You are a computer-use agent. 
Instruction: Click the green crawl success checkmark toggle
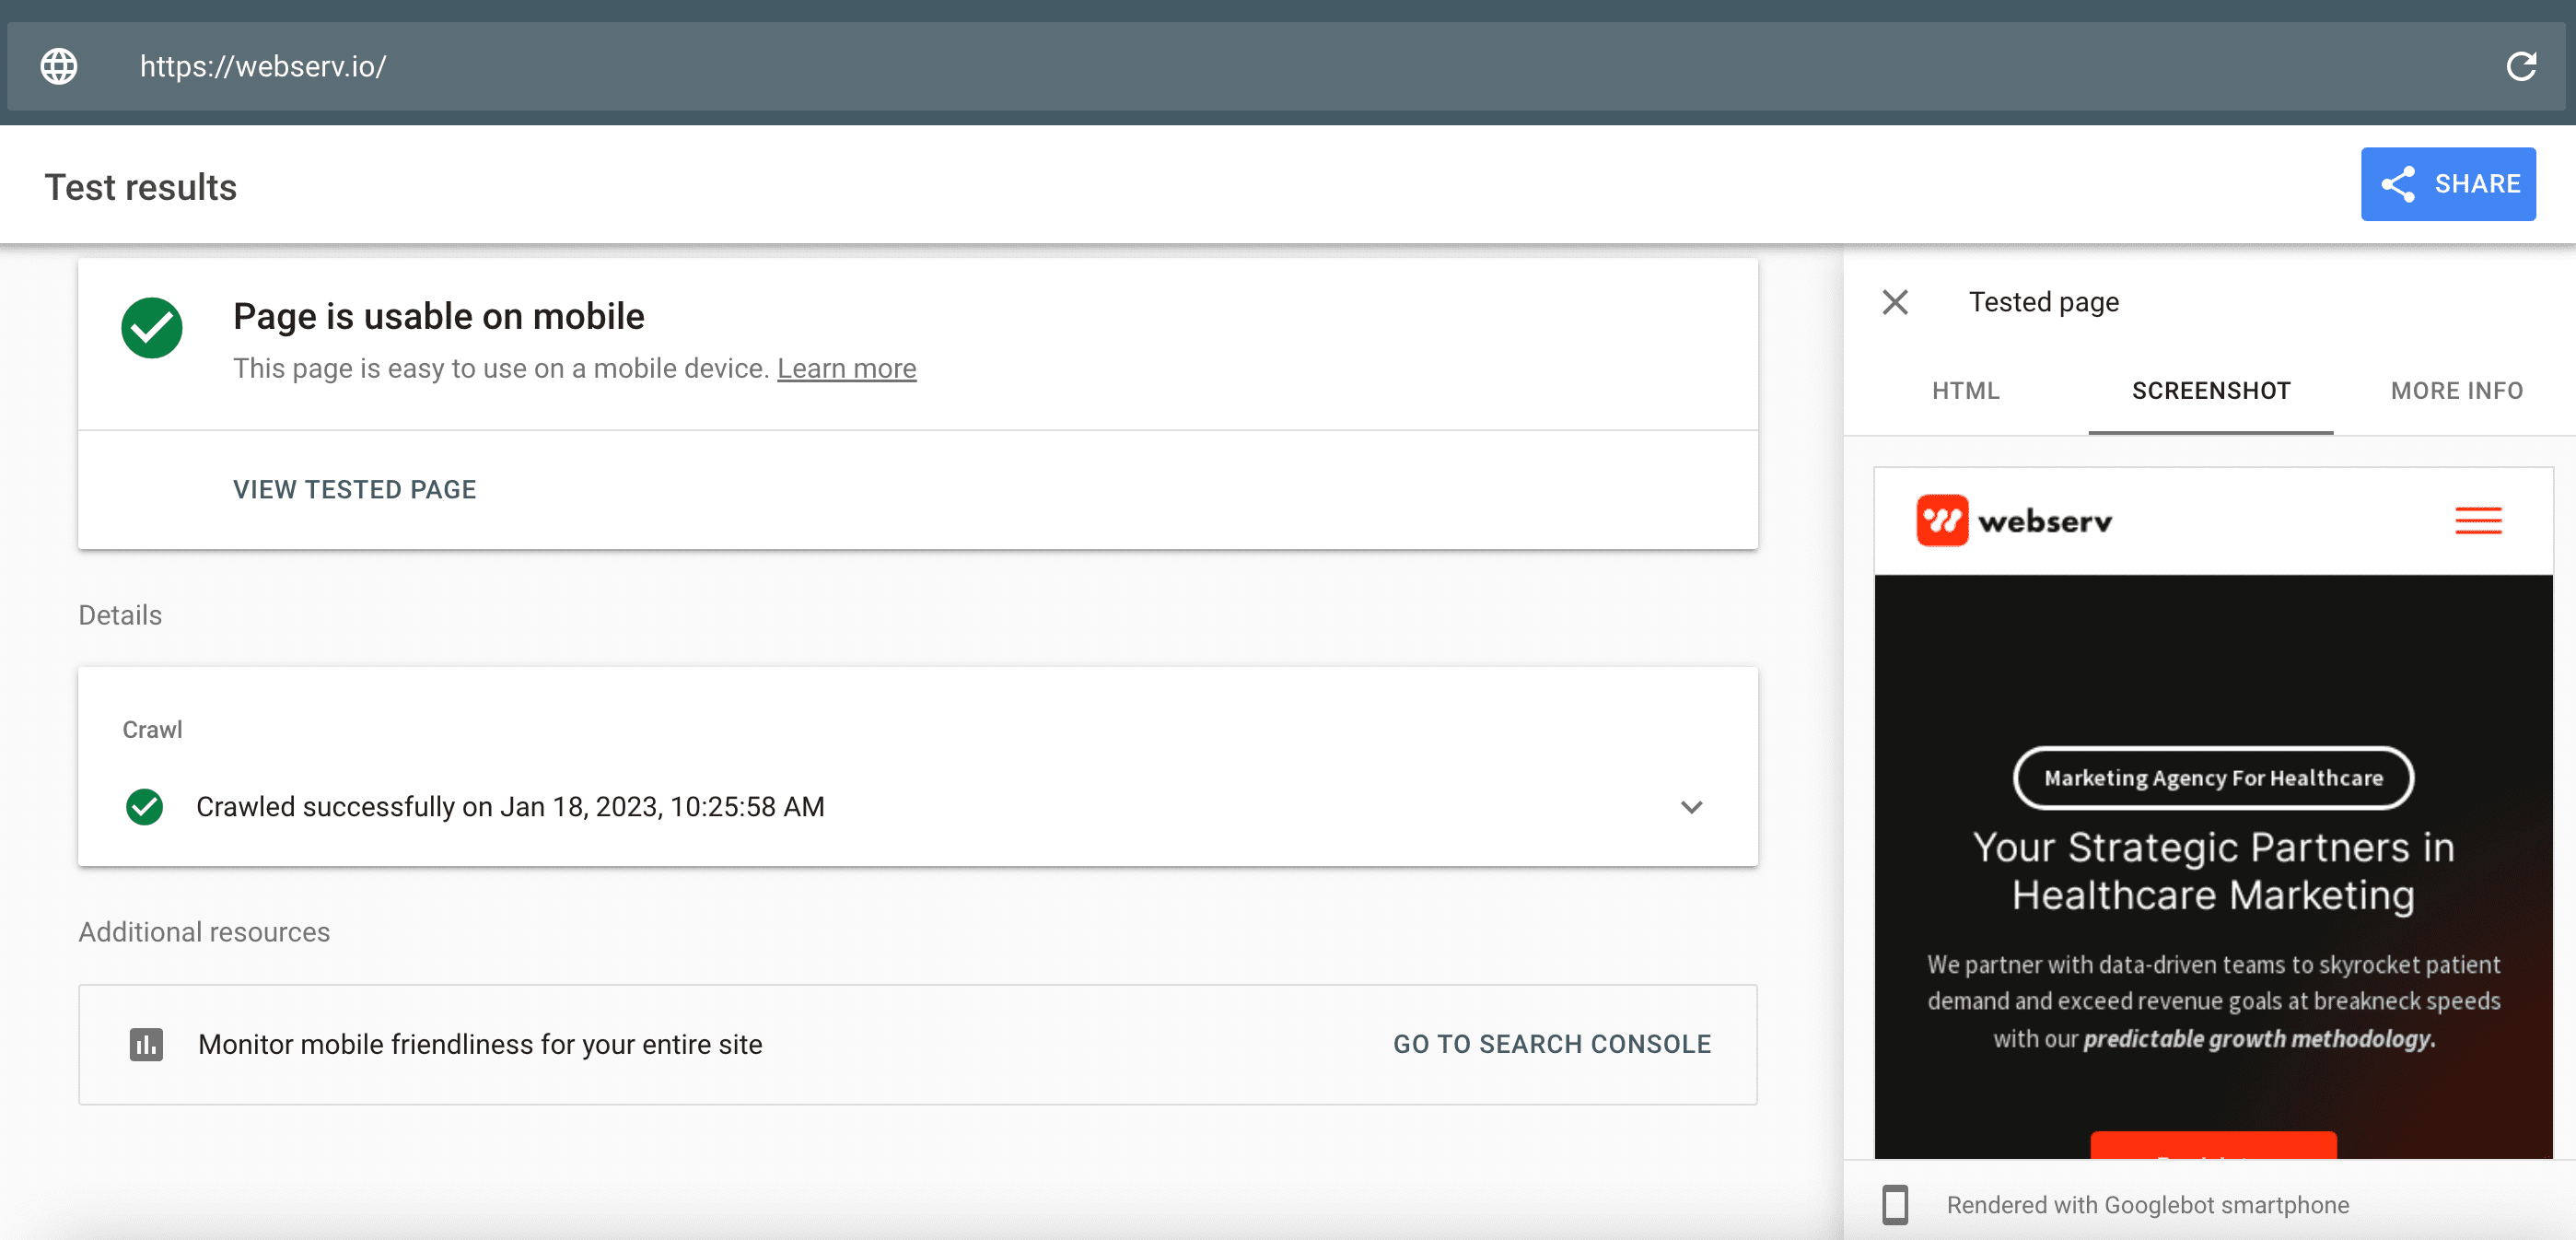pos(146,805)
